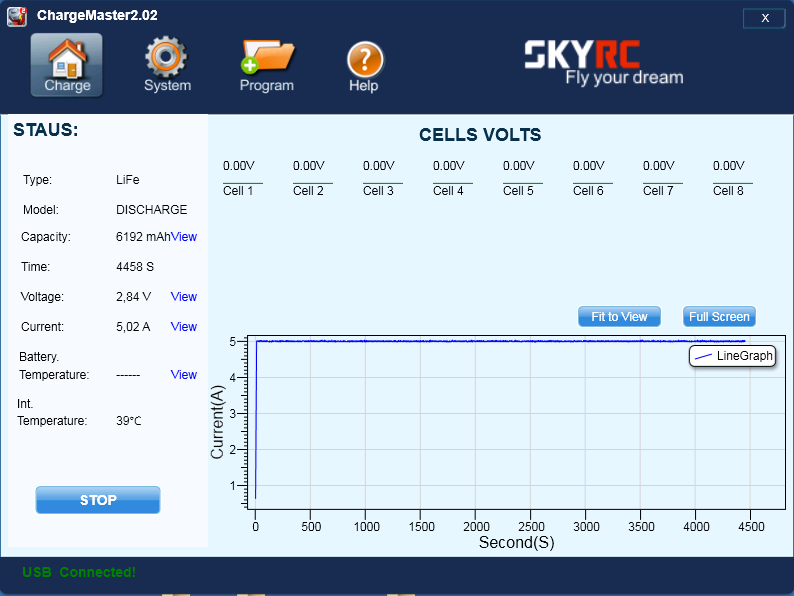The width and height of the screenshot is (794, 596).
Task: View the Battery Temperature graph
Action: point(184,375)
